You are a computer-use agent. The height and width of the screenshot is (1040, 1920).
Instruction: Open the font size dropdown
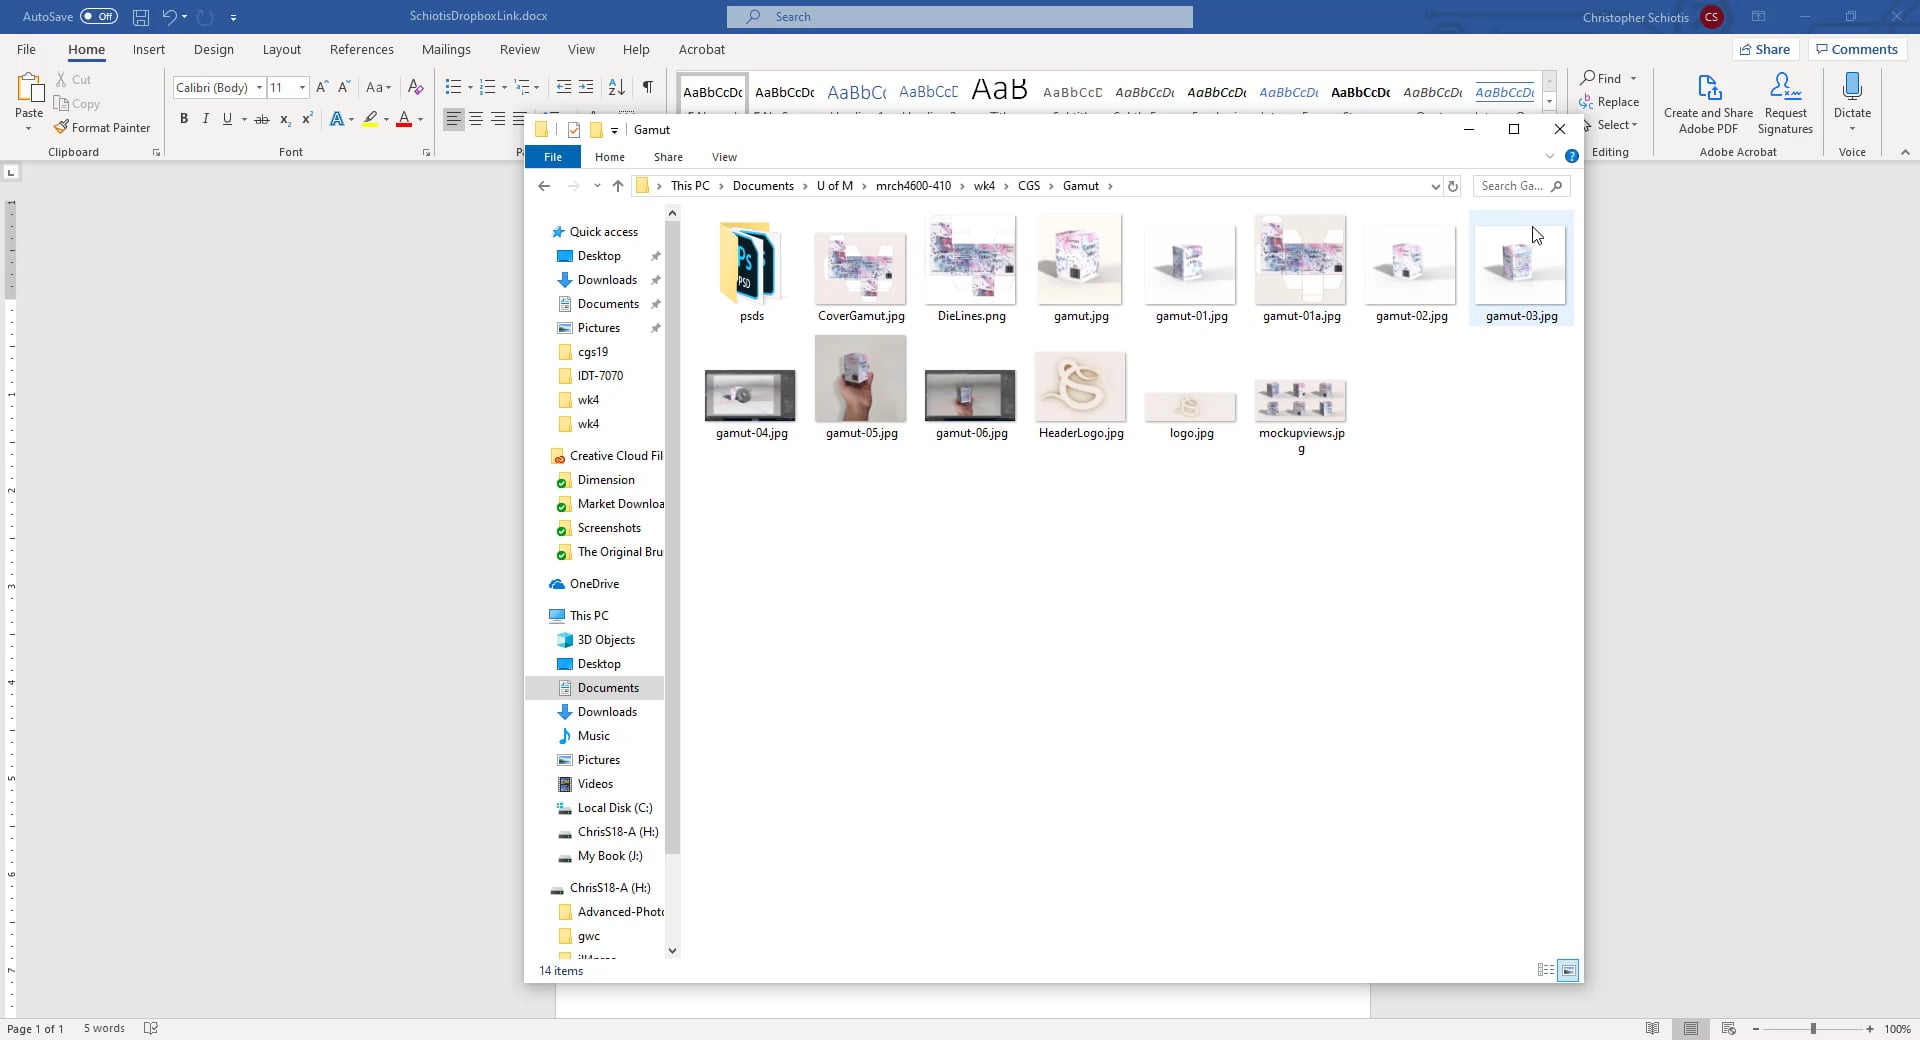point(302,88)
